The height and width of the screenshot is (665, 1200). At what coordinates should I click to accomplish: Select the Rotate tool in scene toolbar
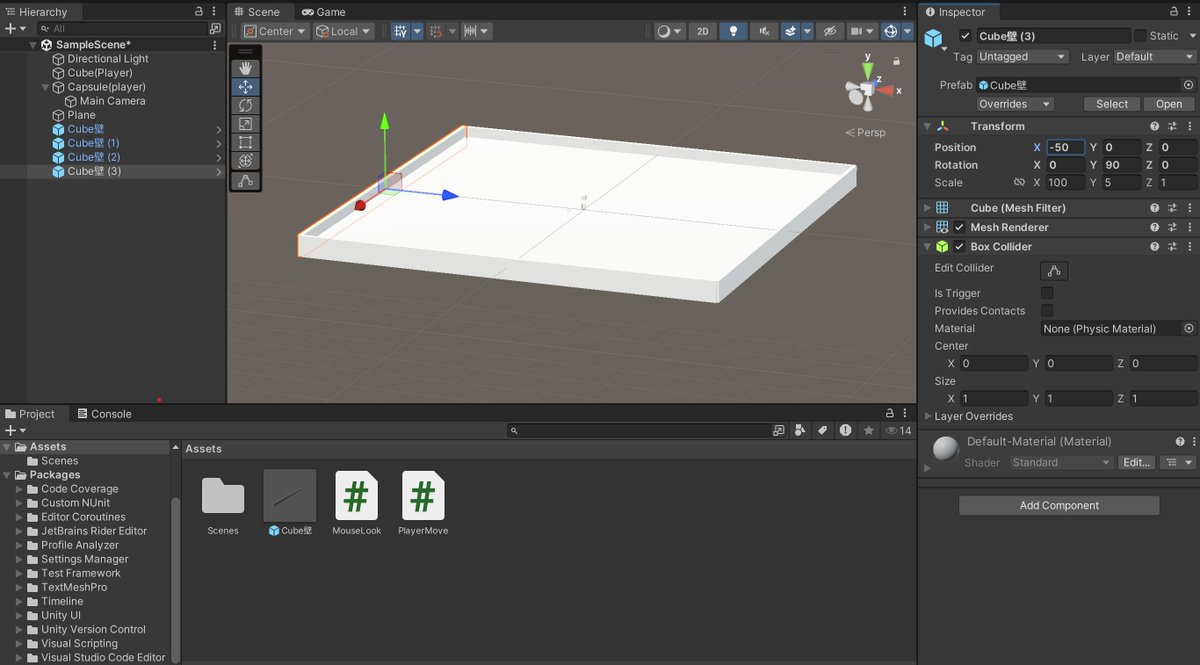point(245,105)
